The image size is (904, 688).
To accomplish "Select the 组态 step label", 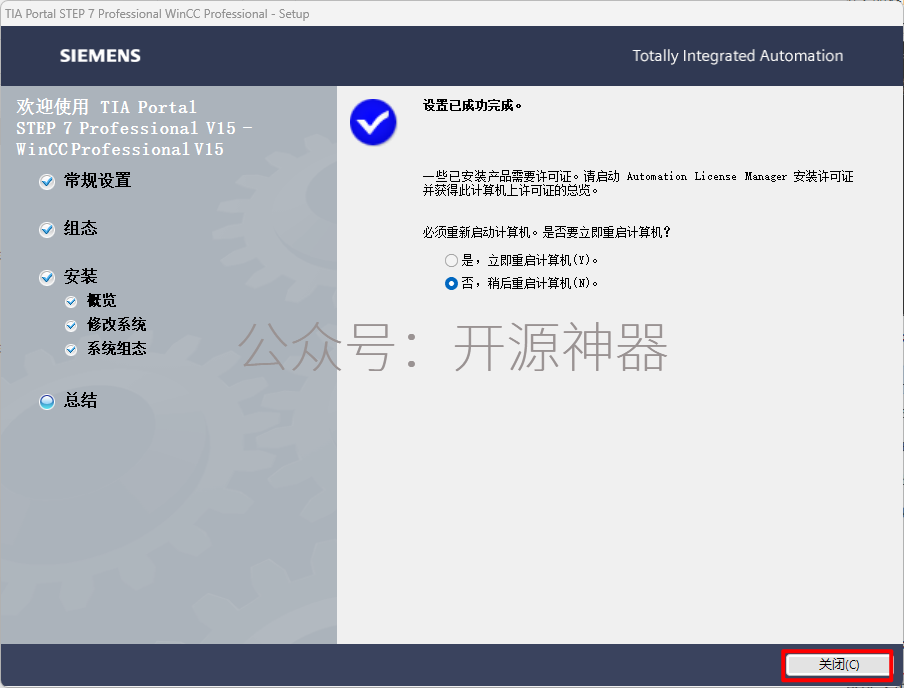I will 80,228.
